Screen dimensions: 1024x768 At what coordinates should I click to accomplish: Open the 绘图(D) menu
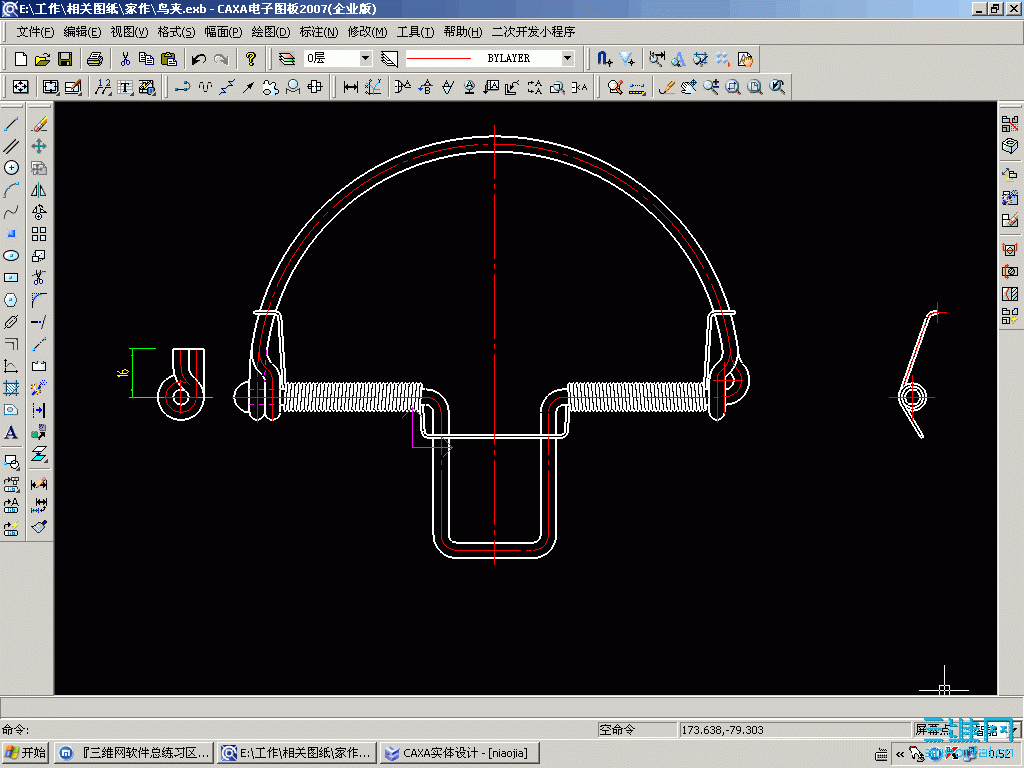point(269,32)
